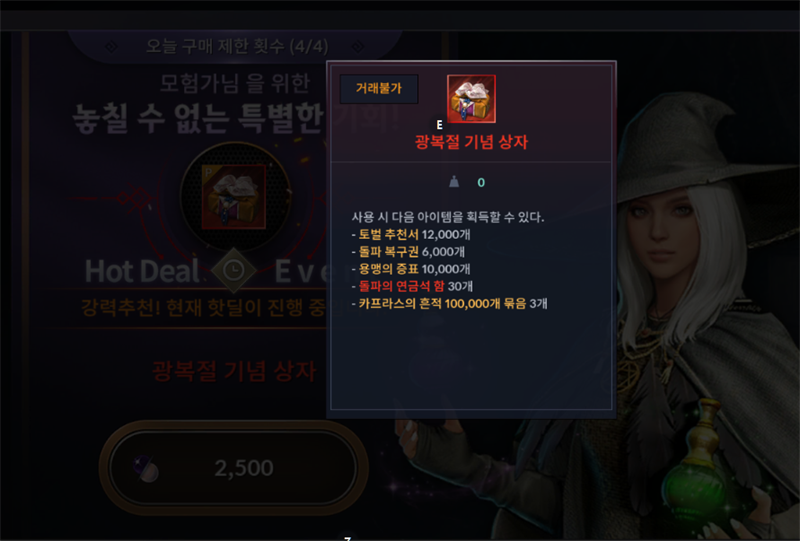Click the dimmed 광복절 기념 상자 title above price
The image size is (800, 541).
pos(234,371)
